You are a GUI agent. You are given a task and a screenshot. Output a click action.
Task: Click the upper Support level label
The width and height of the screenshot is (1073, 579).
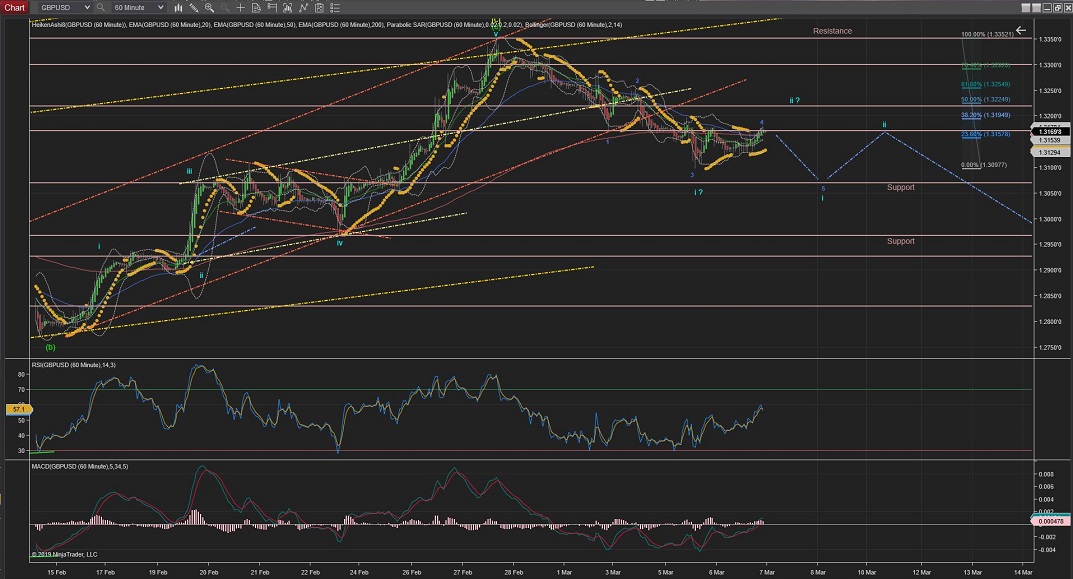900,187
